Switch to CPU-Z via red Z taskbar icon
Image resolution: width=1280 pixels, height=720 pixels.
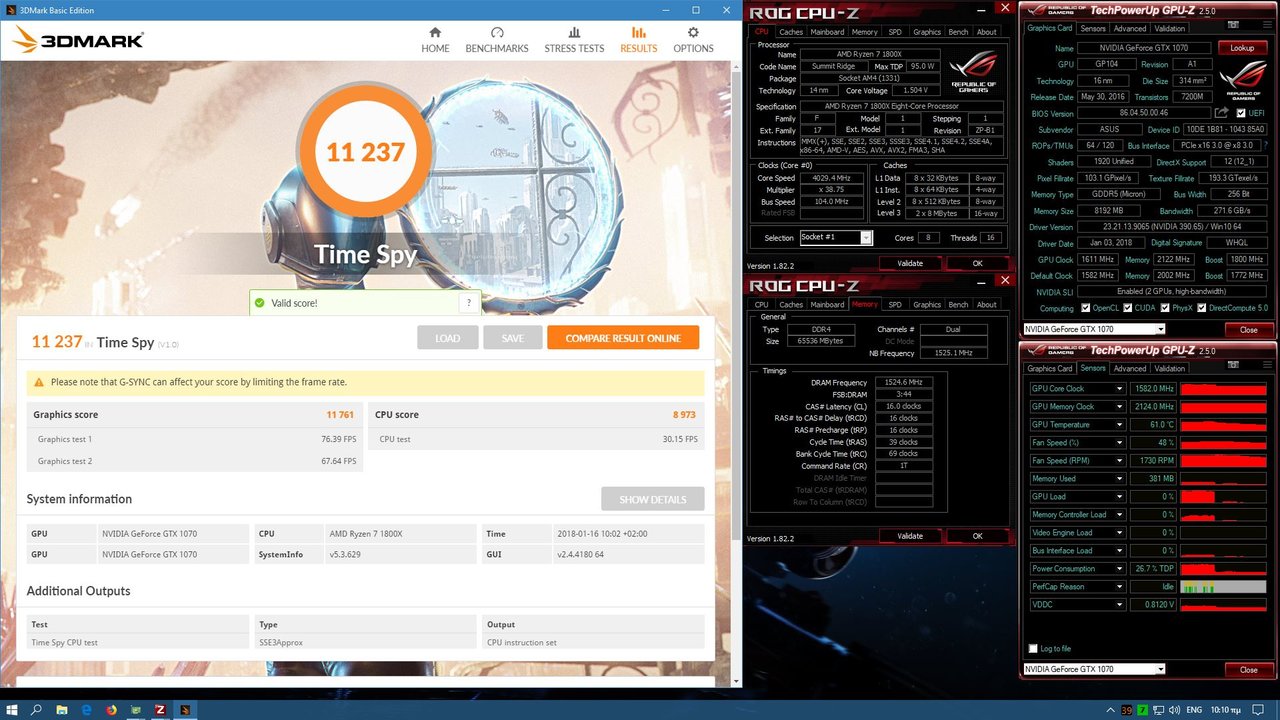pyautogui.click(x=160, y=709)
